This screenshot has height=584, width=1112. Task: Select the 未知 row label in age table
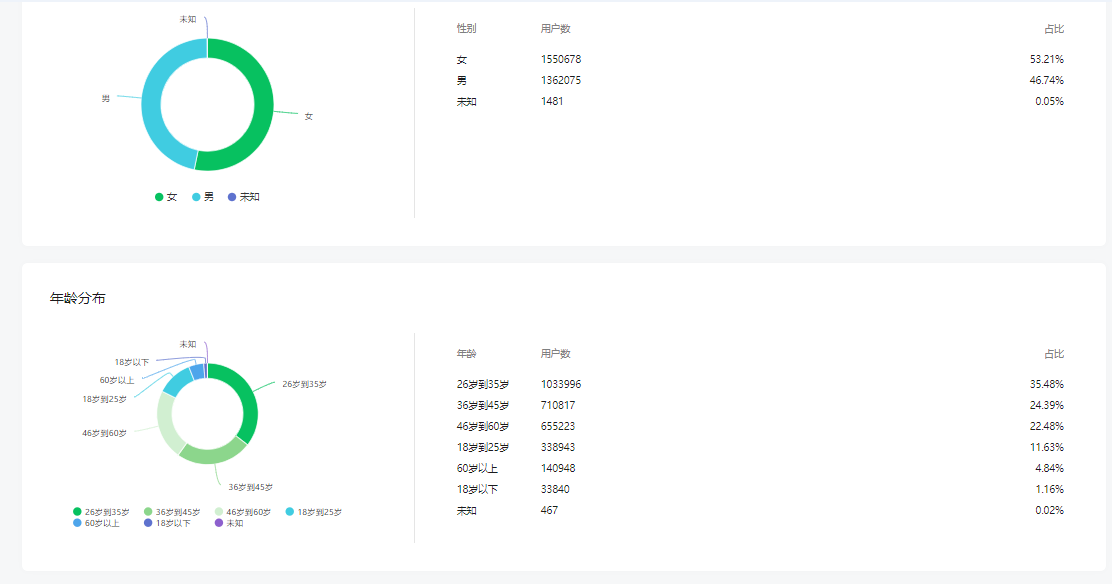coord(467,510)
